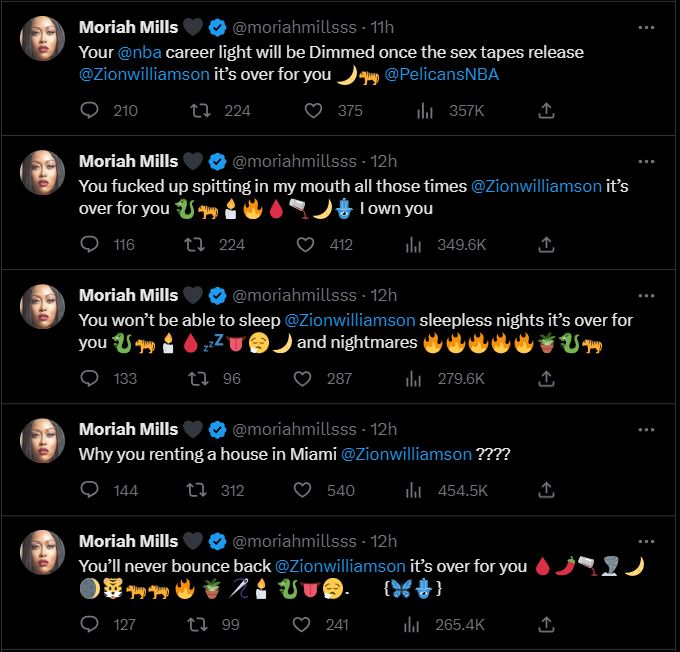
Task: Like the sleepless nights tweet
Action: click(313, 378)
